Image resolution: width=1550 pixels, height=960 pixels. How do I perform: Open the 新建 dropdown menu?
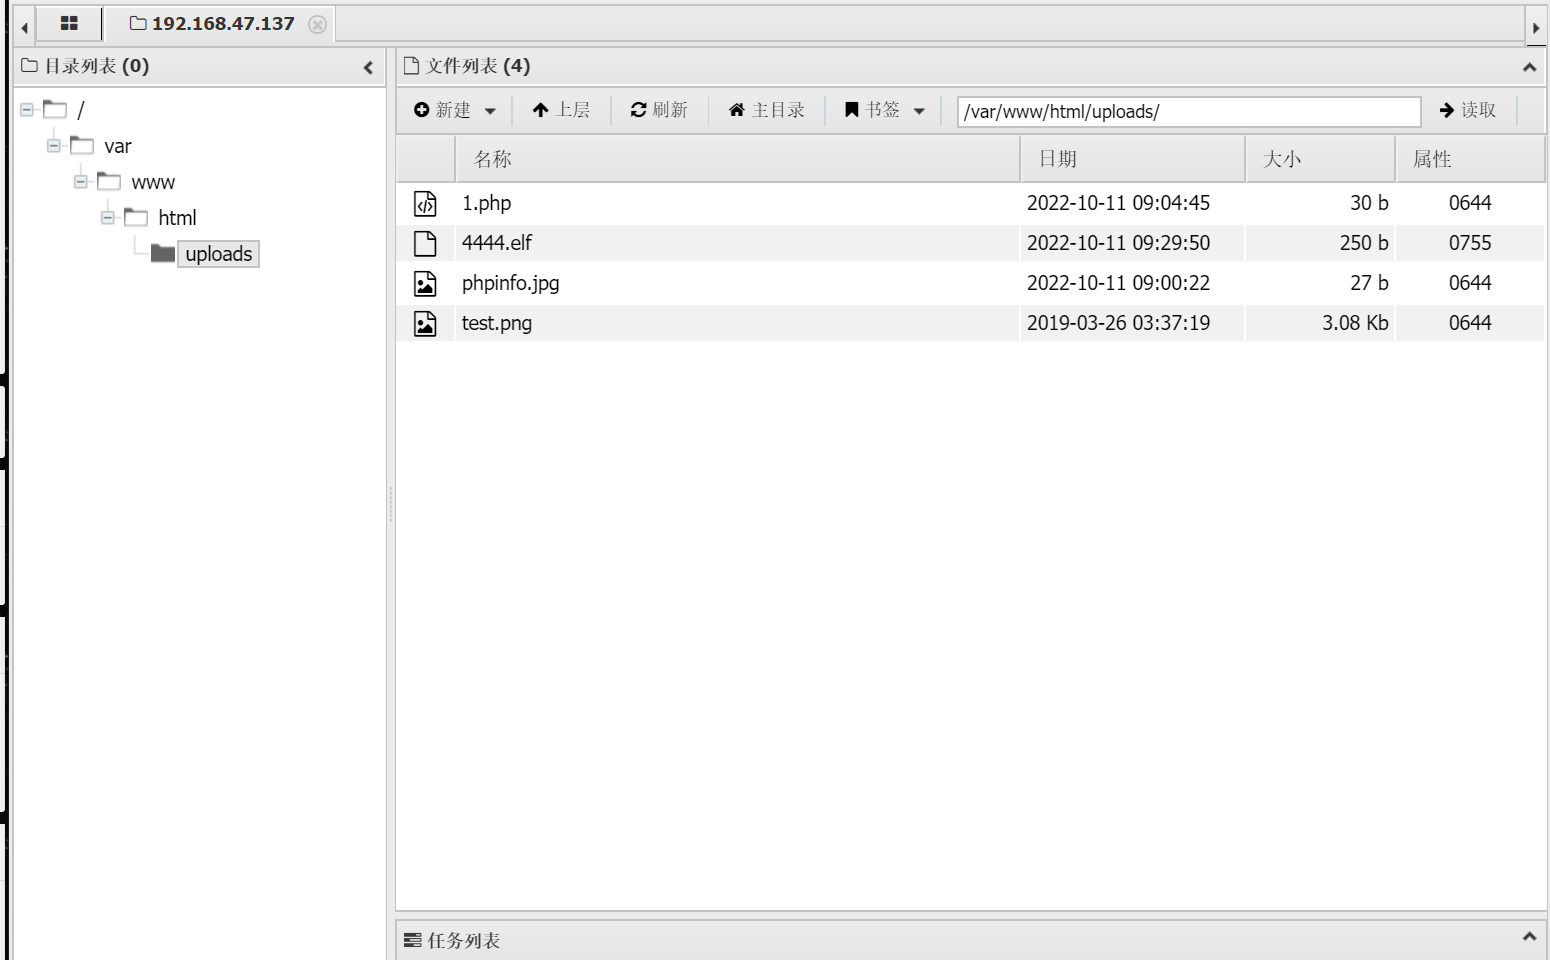(491, 110)
